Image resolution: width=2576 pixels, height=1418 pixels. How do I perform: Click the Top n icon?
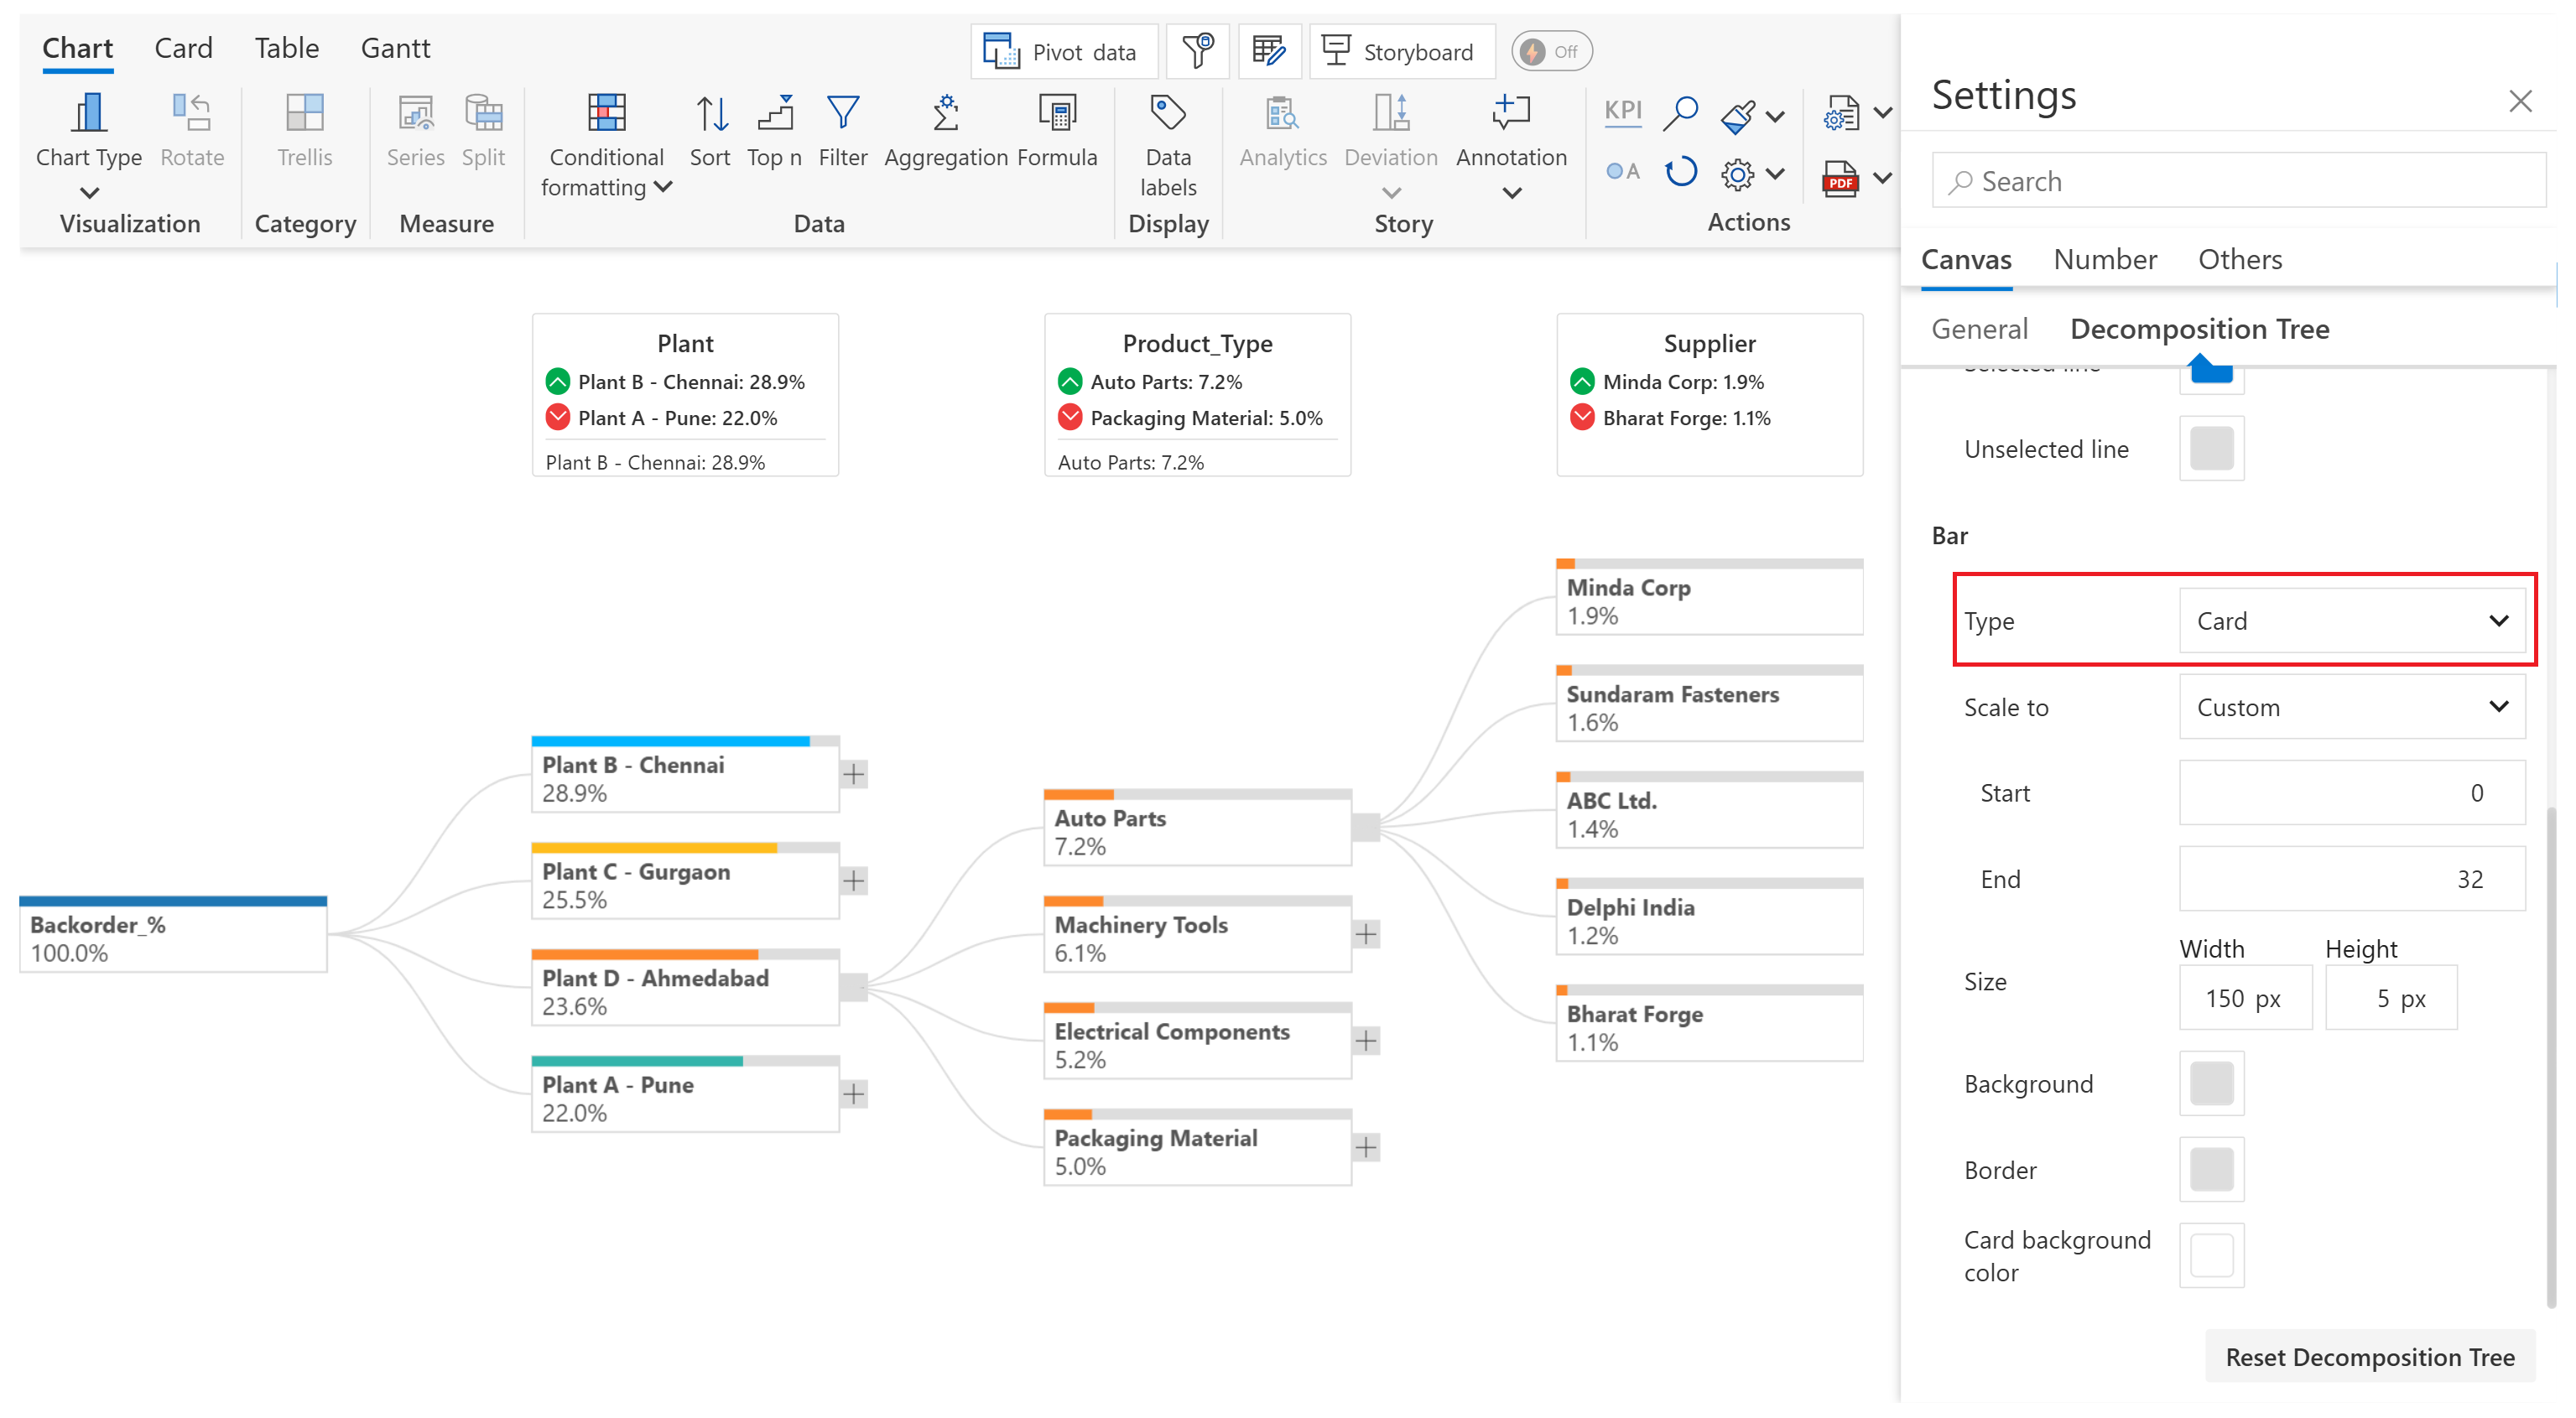coord(775,114)
